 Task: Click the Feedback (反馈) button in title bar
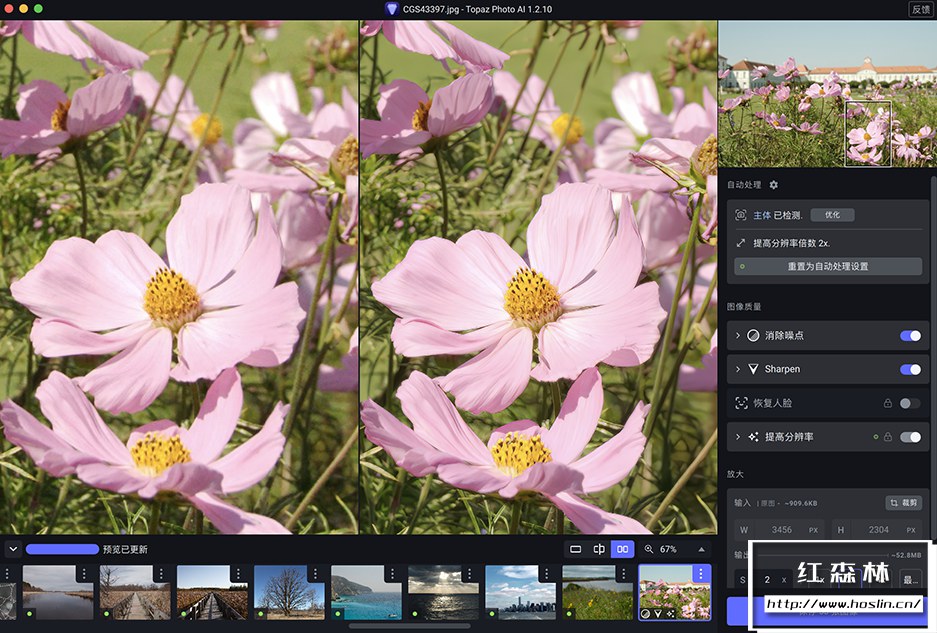pos(920,9)
